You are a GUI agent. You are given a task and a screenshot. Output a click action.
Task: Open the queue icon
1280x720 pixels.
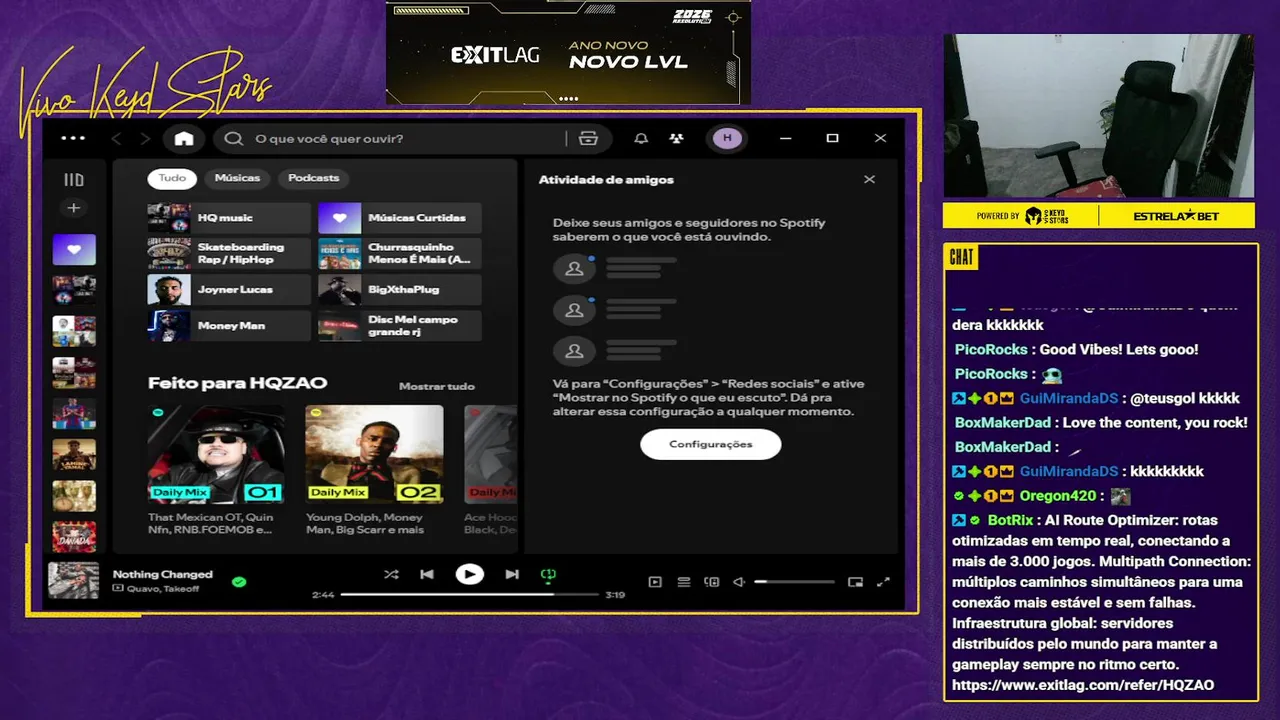click(684, 582)
